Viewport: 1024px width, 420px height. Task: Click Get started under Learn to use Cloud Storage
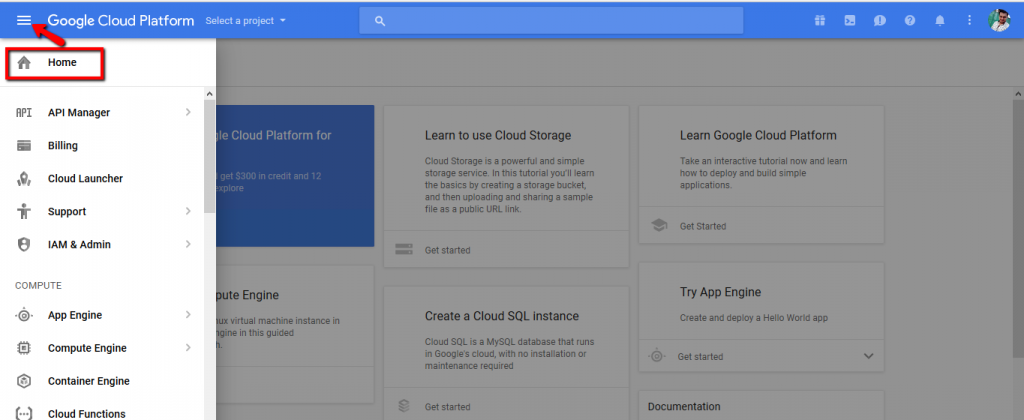click(447, 250)
